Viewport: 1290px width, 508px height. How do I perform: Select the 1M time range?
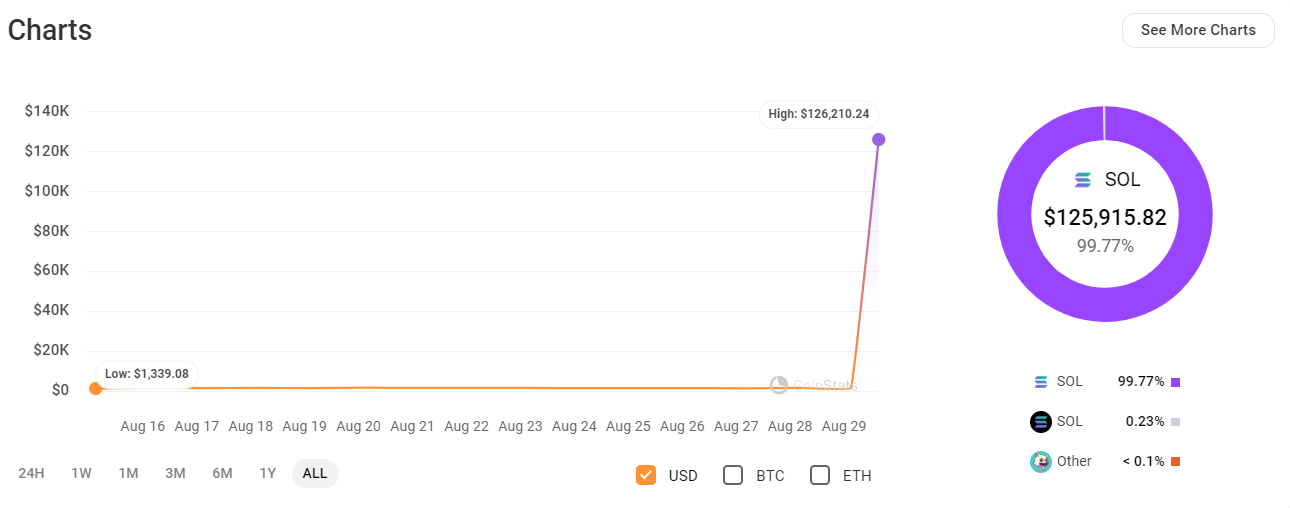tap(128, 474)
